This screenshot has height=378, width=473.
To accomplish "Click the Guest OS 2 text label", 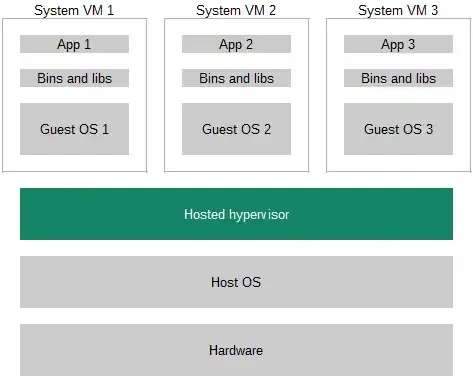I will pyautogui.click(x=236, y=129).
